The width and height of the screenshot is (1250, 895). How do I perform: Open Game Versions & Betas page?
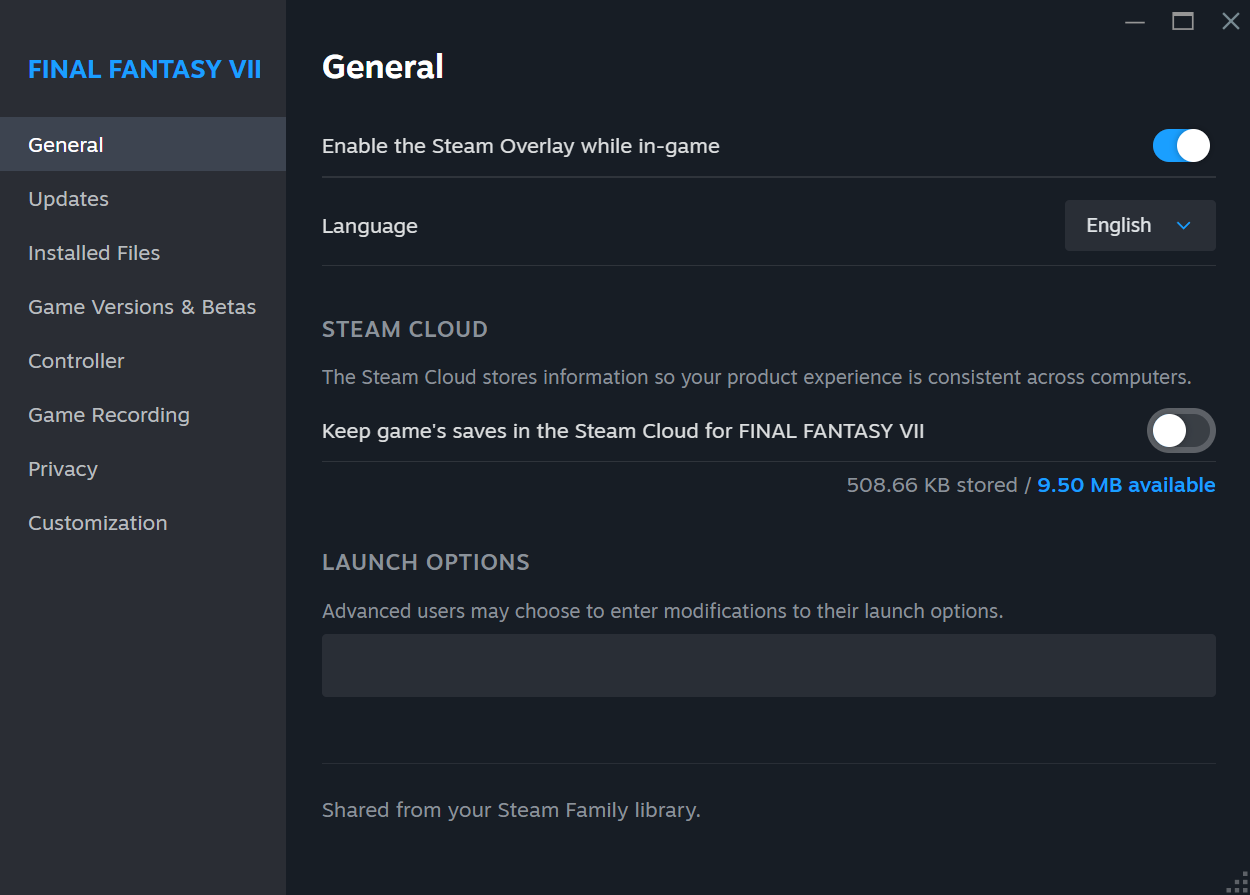click(143, 307)
